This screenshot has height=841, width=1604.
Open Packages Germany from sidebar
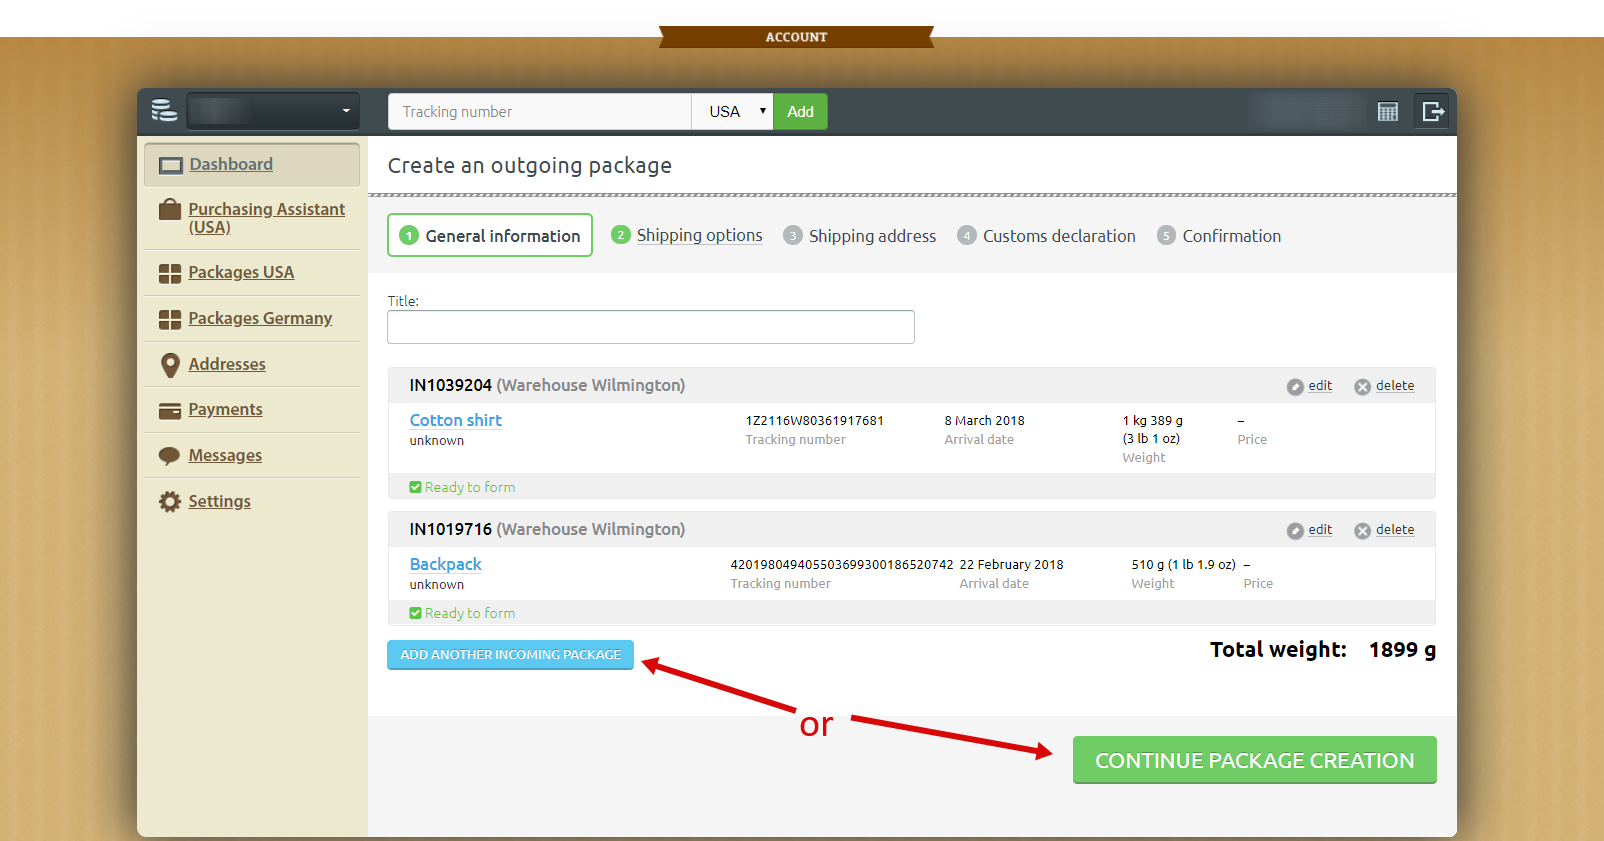[259, 318]
